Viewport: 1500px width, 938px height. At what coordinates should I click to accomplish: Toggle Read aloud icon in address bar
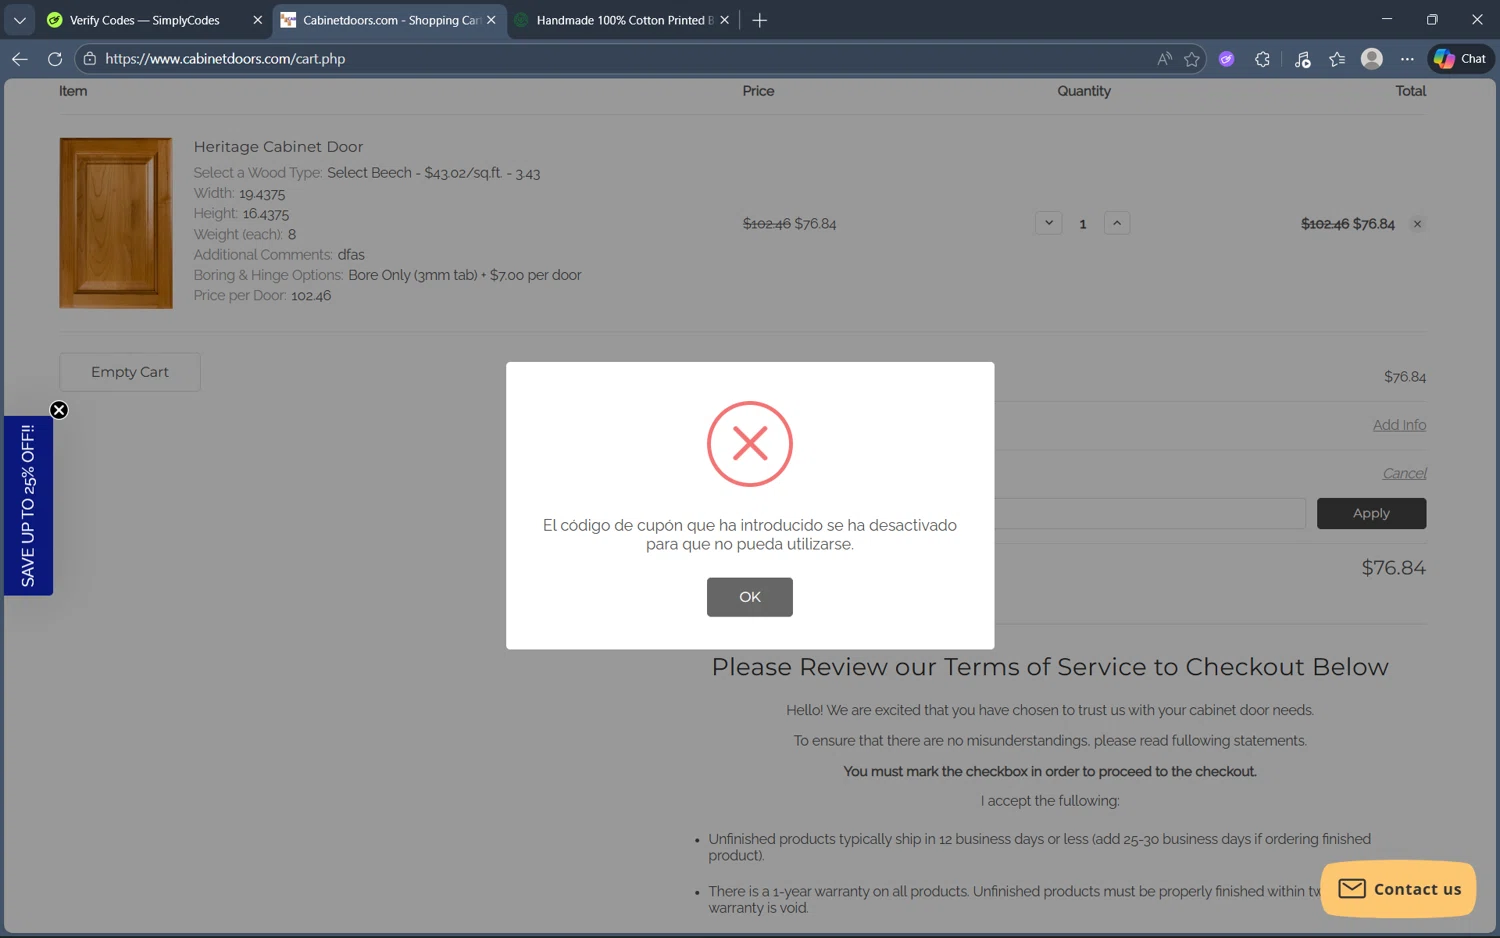(x=1164, y=59)
